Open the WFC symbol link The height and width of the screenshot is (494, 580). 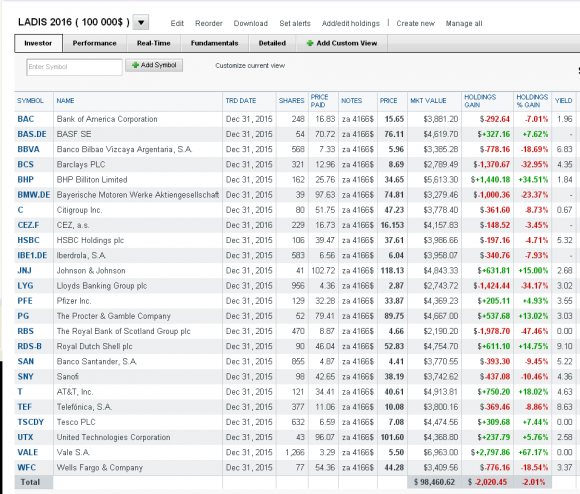pyautogui.click(x=27, y=468)
